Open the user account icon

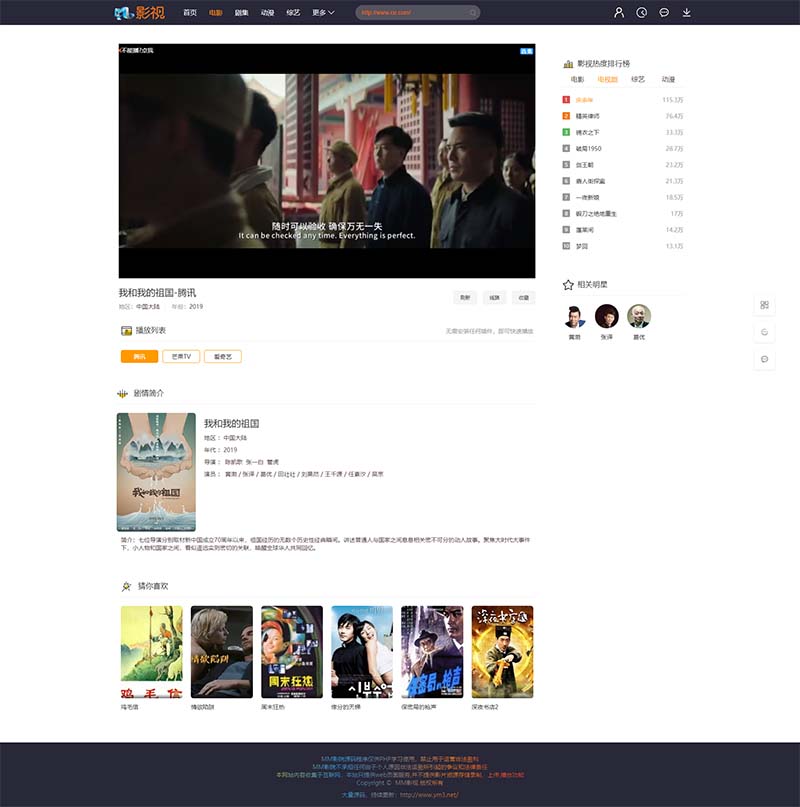click(x=619, y=12)
